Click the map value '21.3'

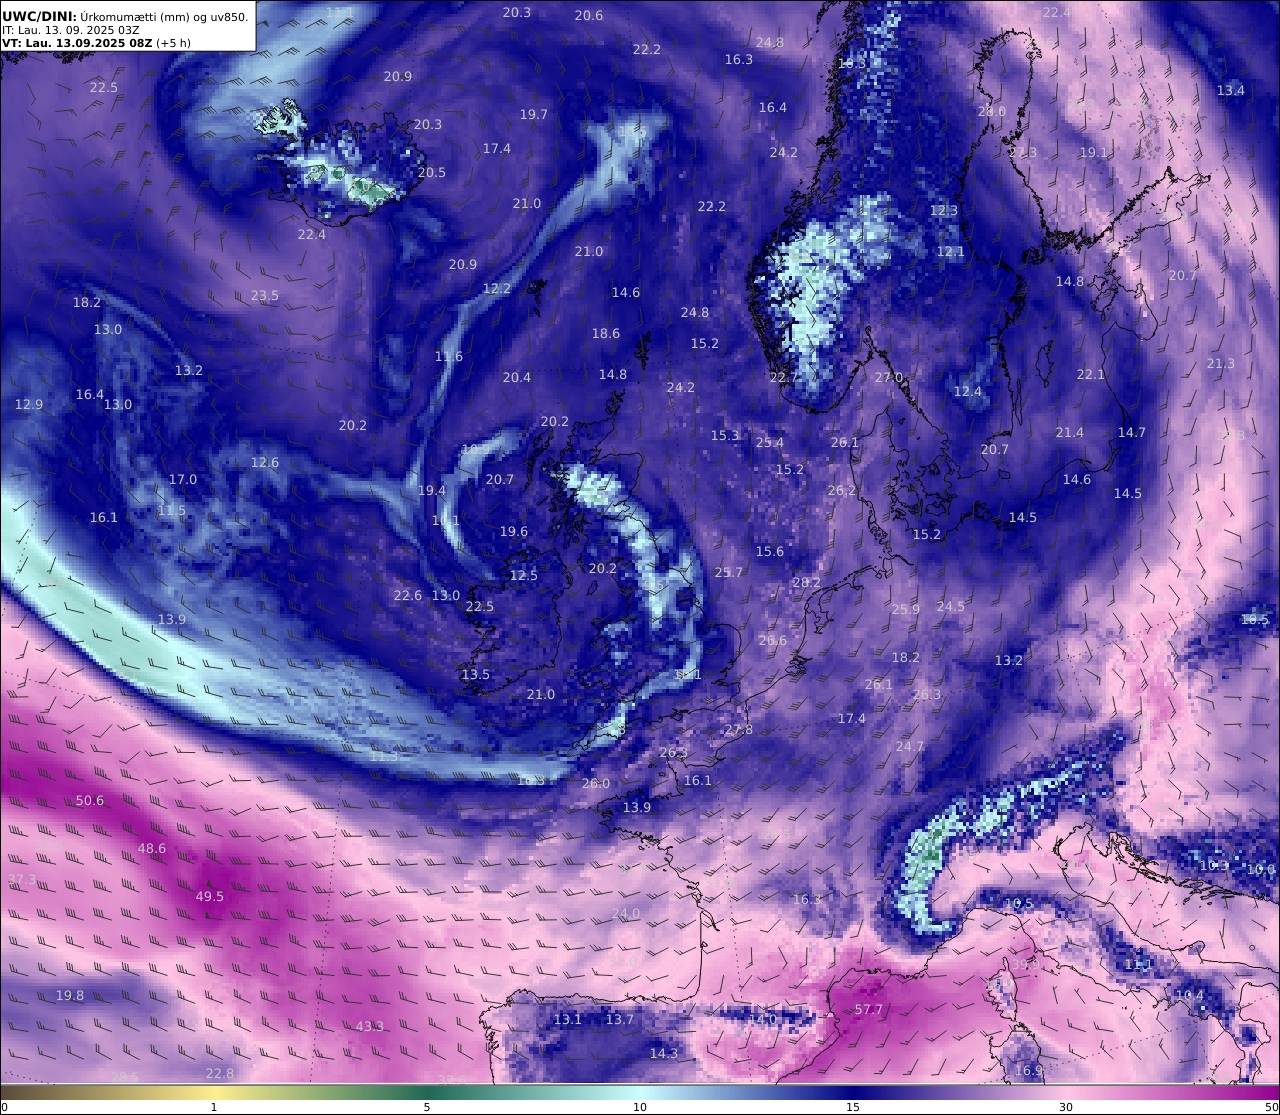[x=1221, y=364]
